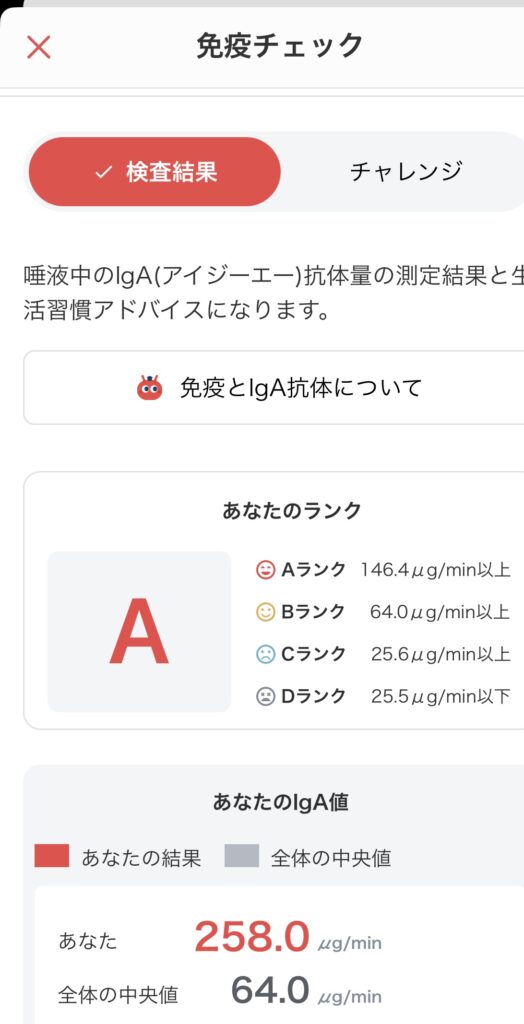Select the Dランク 25.5μg/min以下 row
This screenshot has width=524, height=1024.
pyautogui.click(x=383, y=696)
